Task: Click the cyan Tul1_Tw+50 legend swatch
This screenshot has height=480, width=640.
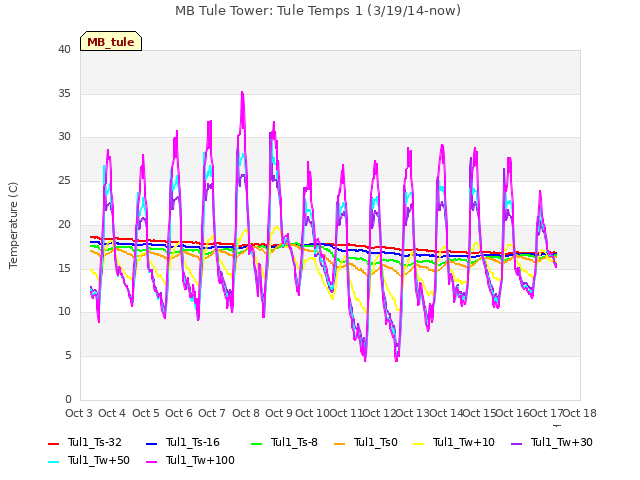Action: (53, 462)
